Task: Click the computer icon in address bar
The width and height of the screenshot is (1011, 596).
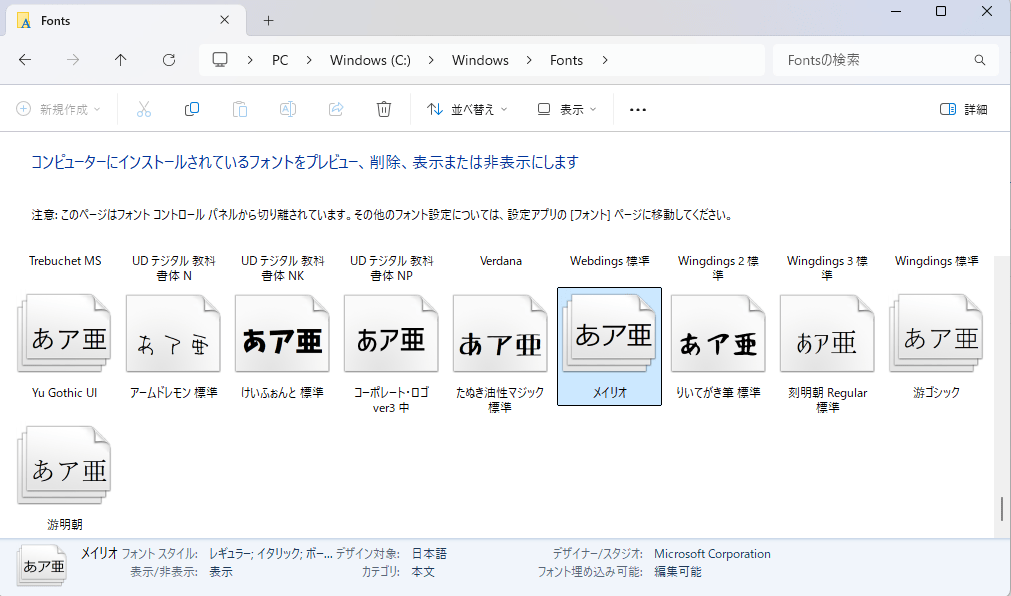Action: pos(221,60)
